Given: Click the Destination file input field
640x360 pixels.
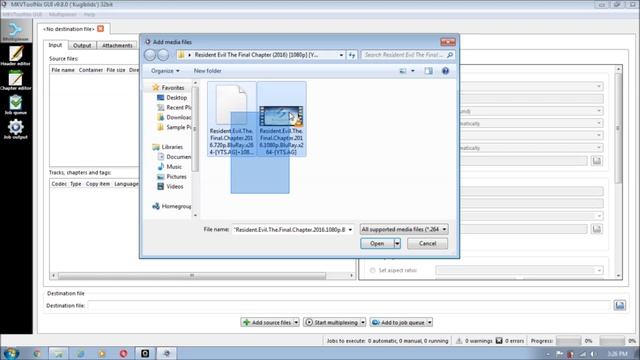Looking at the screenshot, I should click(349, 305).
